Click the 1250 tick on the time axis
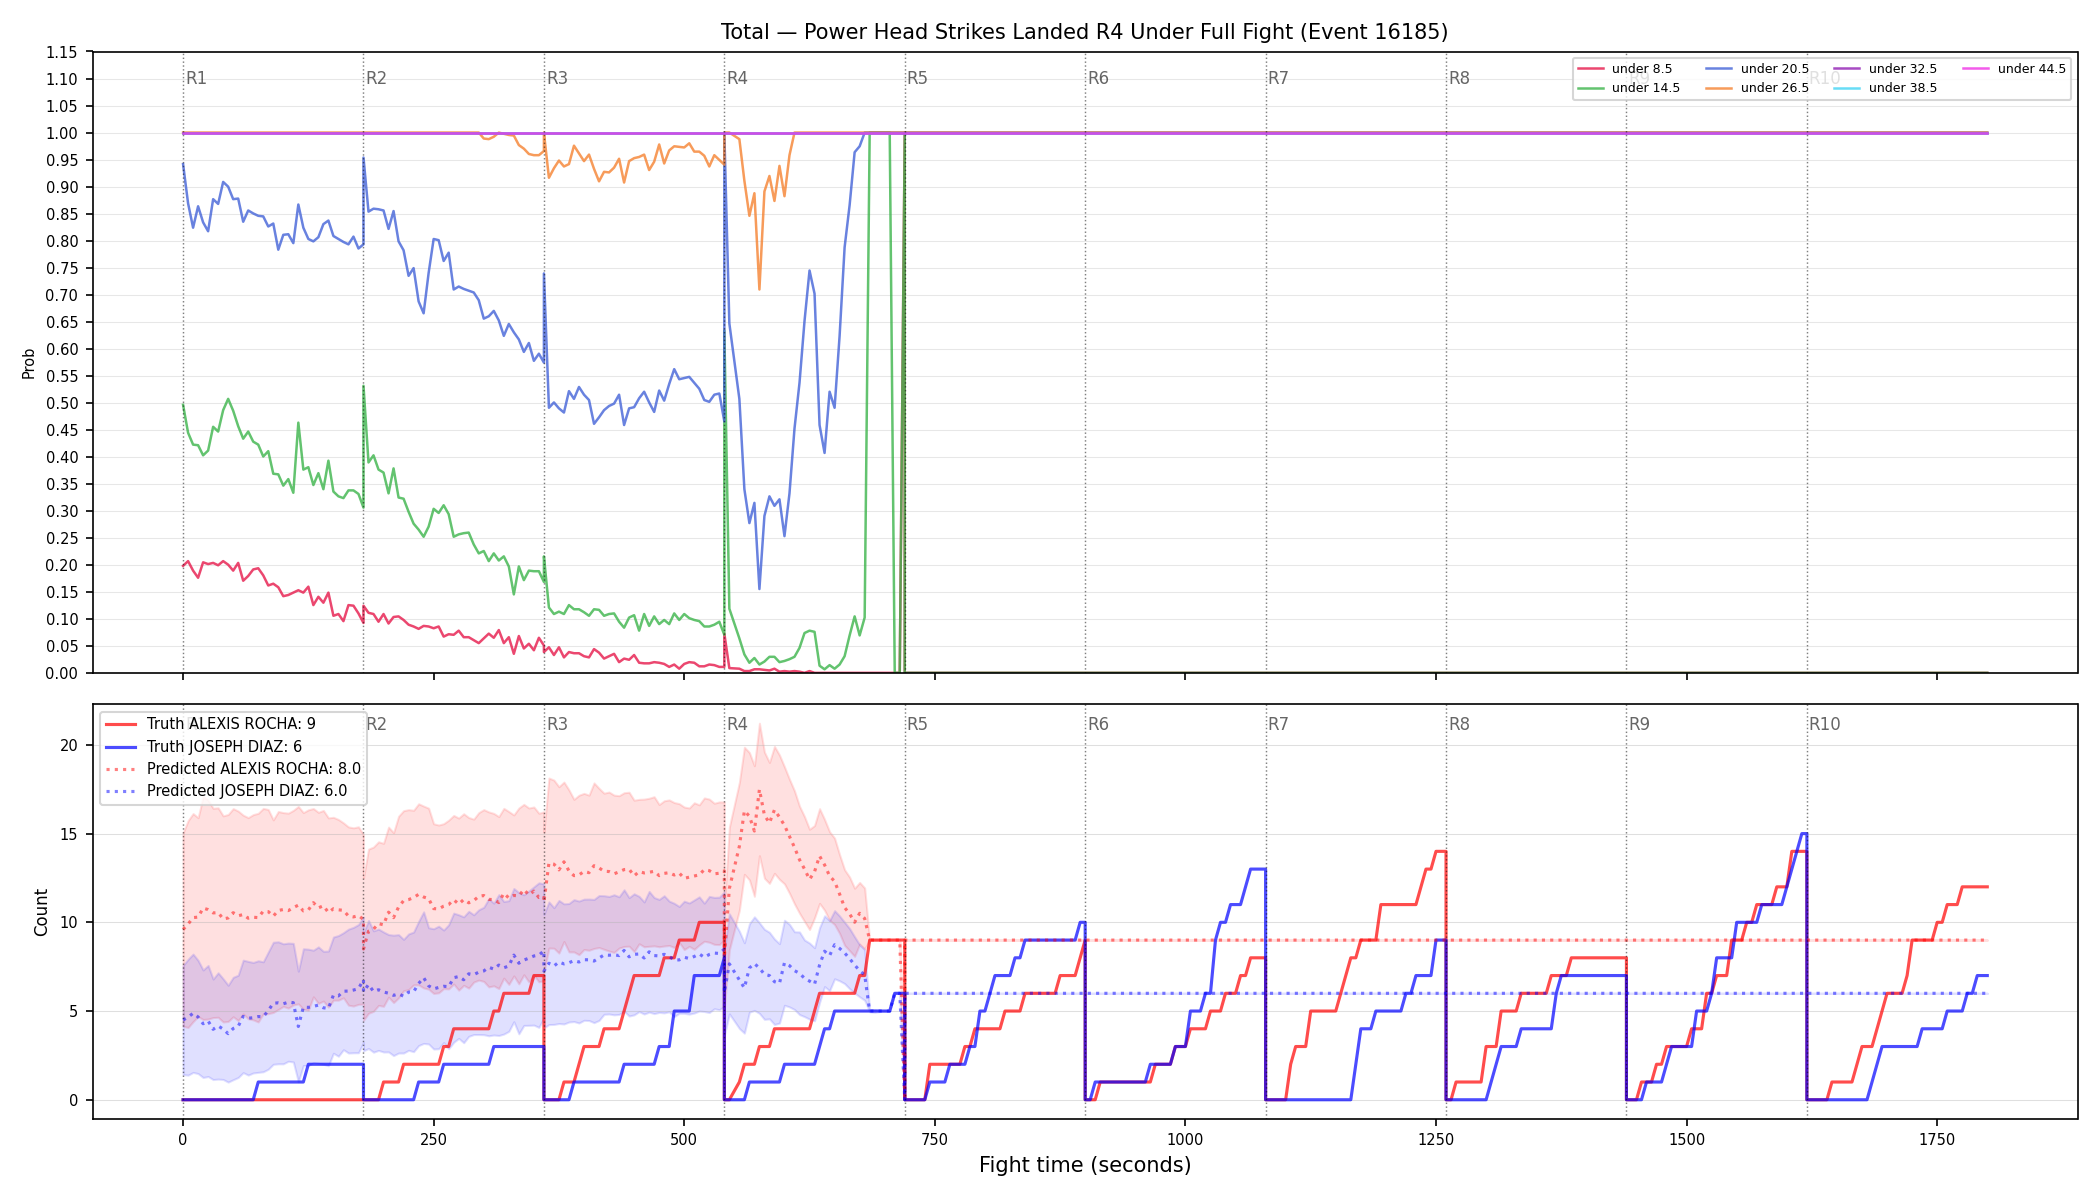2100x1200 pixels. point(1436,1139)
